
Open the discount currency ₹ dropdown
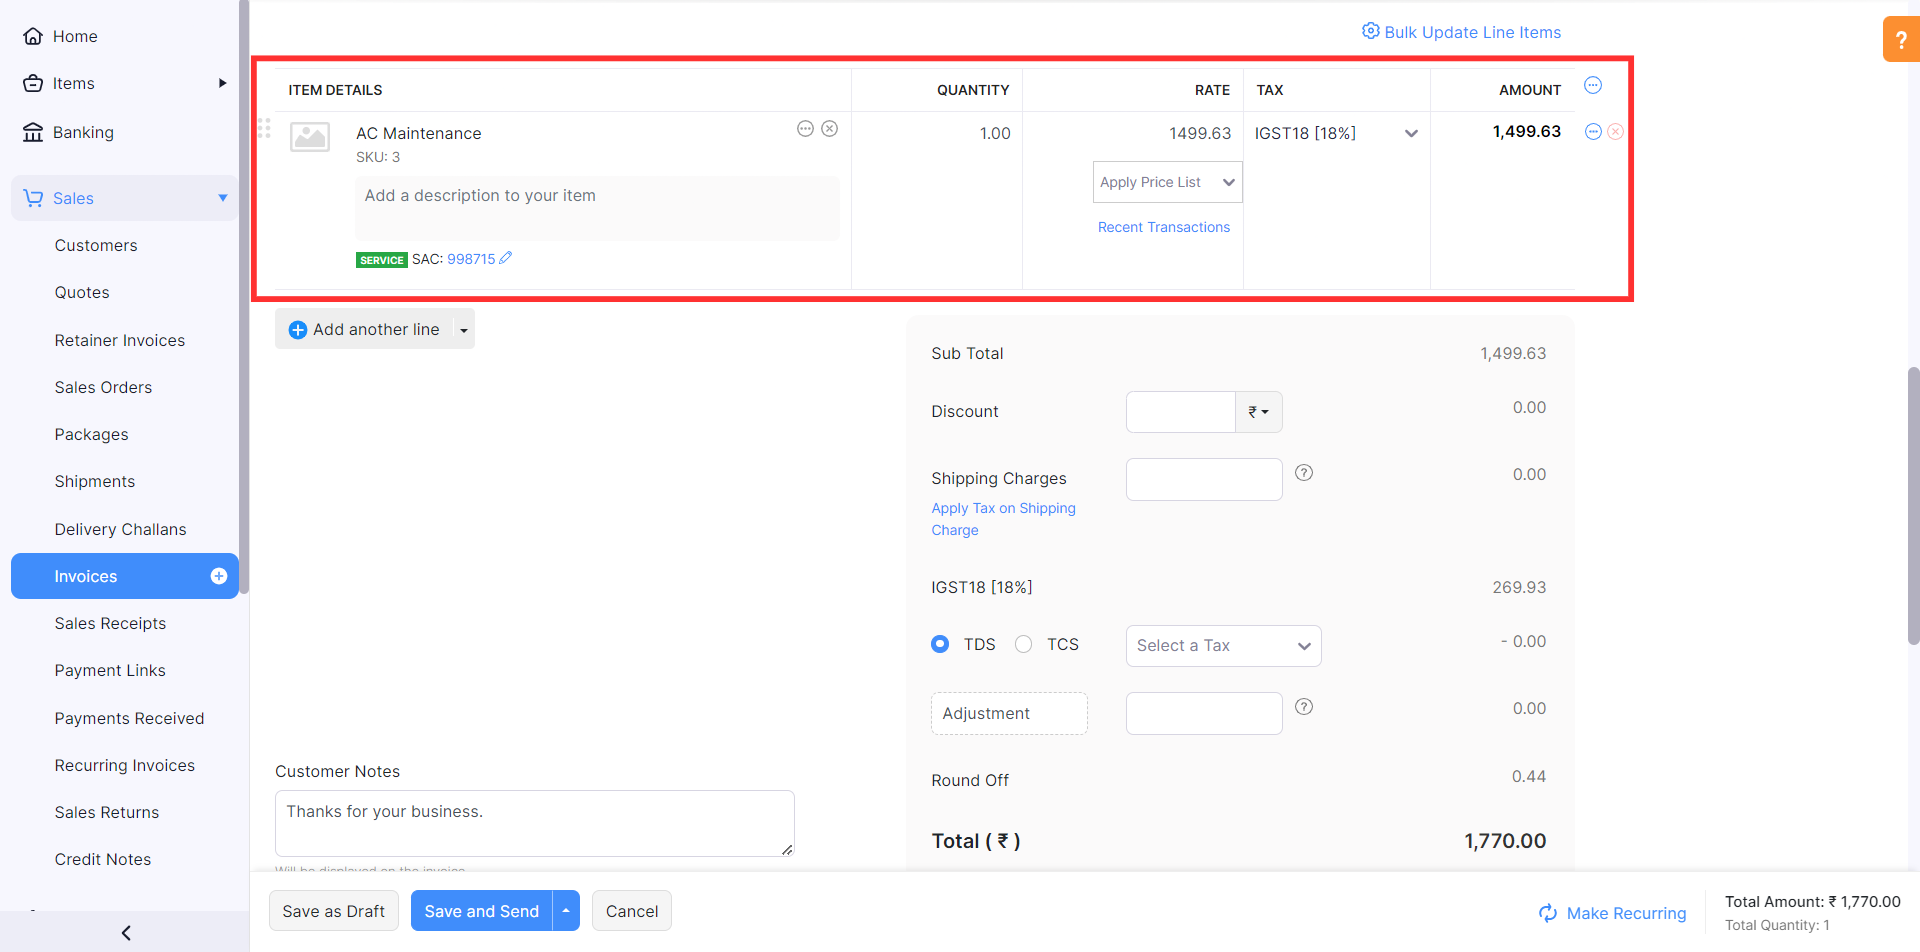point(1258,411)
